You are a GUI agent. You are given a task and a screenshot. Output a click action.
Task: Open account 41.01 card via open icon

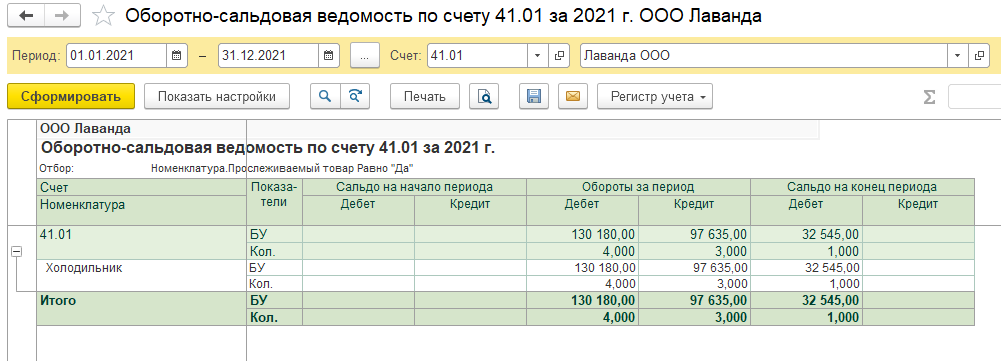coord(559,56)
